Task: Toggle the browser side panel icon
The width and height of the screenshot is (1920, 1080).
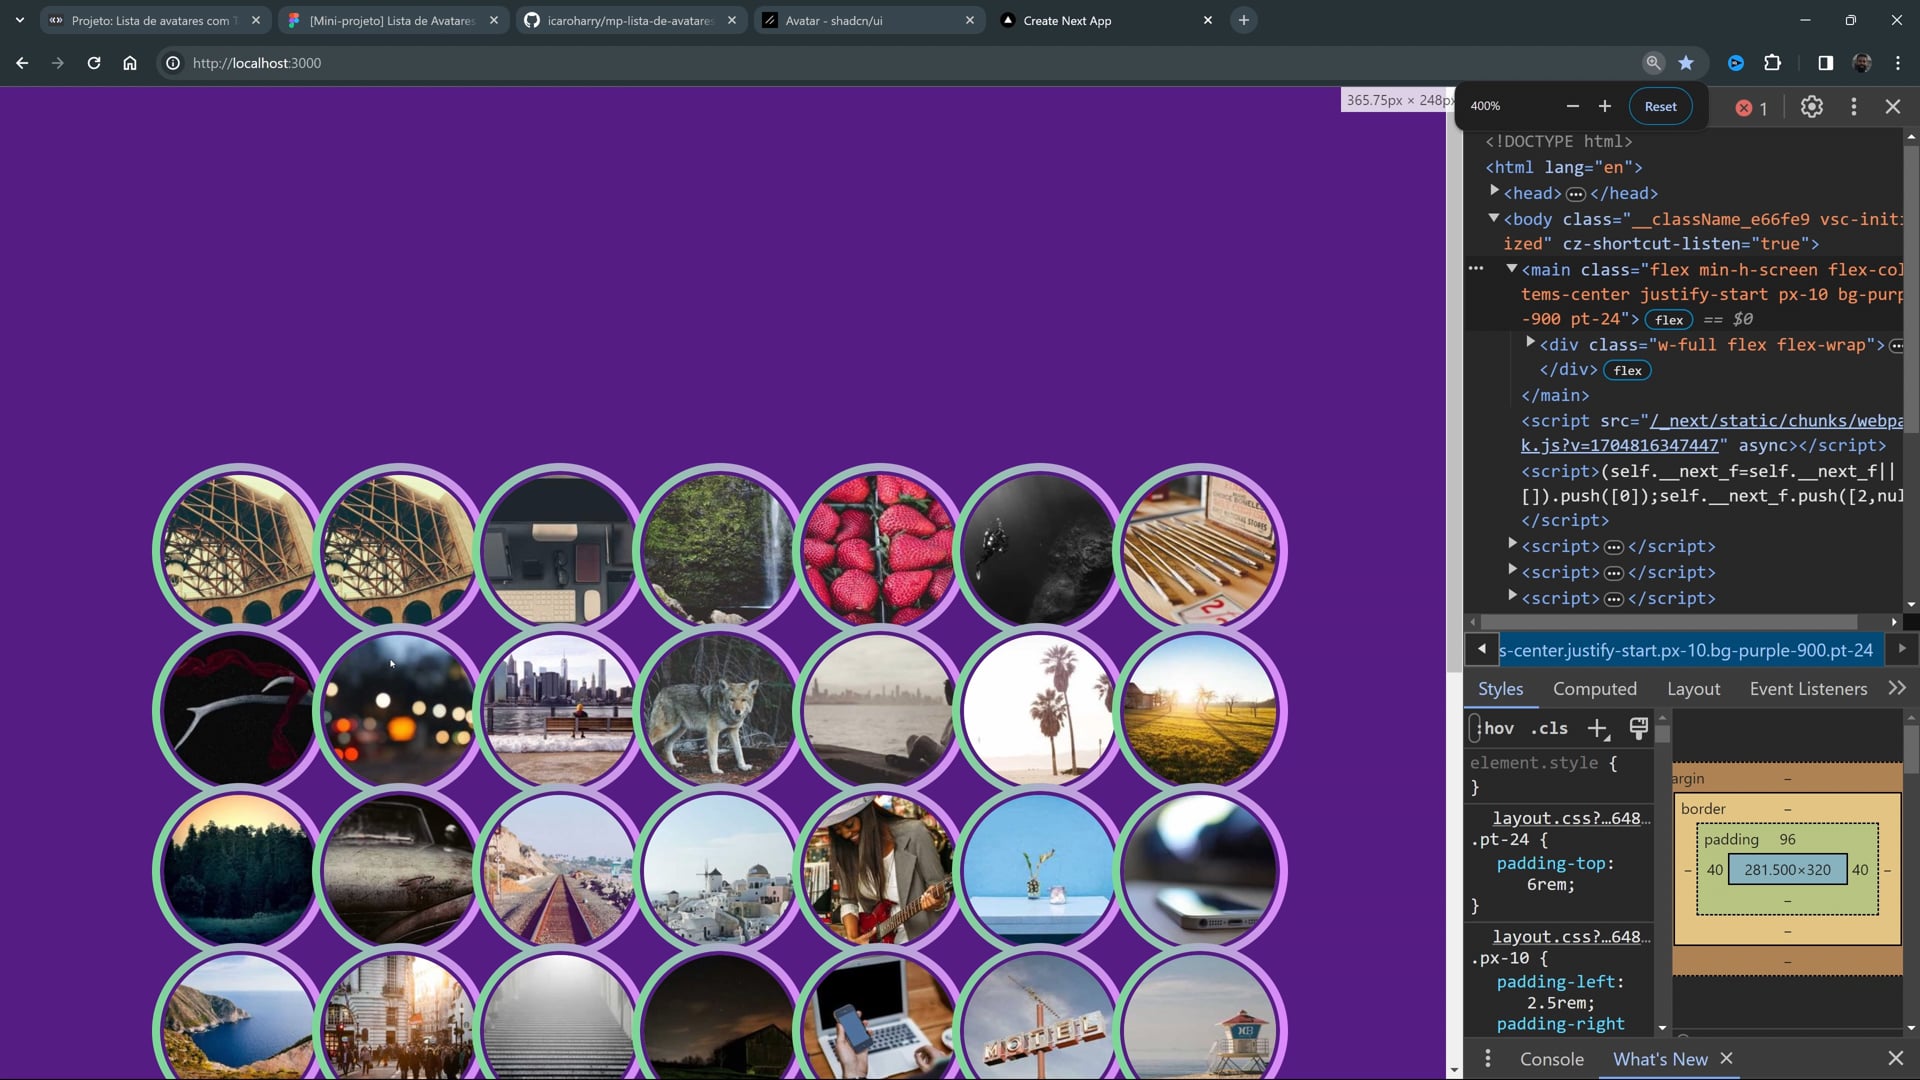Action: coord(1825,63)
